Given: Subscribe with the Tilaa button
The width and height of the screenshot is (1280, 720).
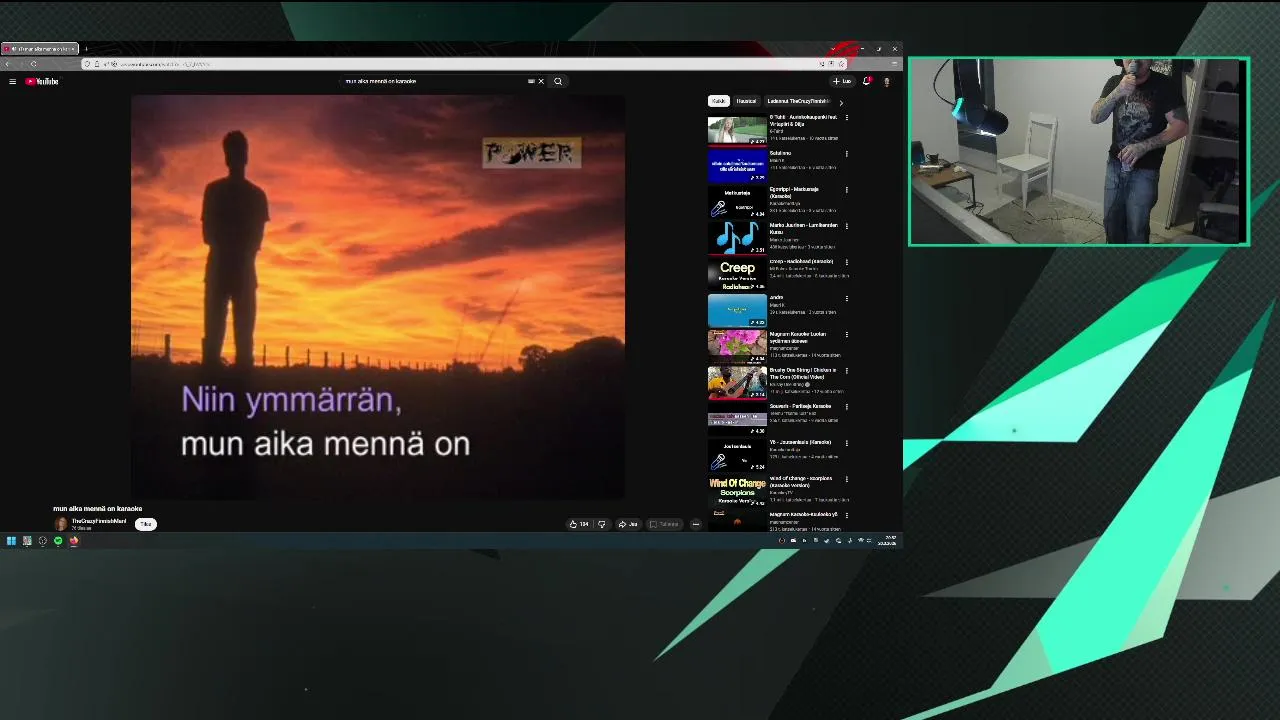Looking at the screenshot, I should [x=146, y=524].
